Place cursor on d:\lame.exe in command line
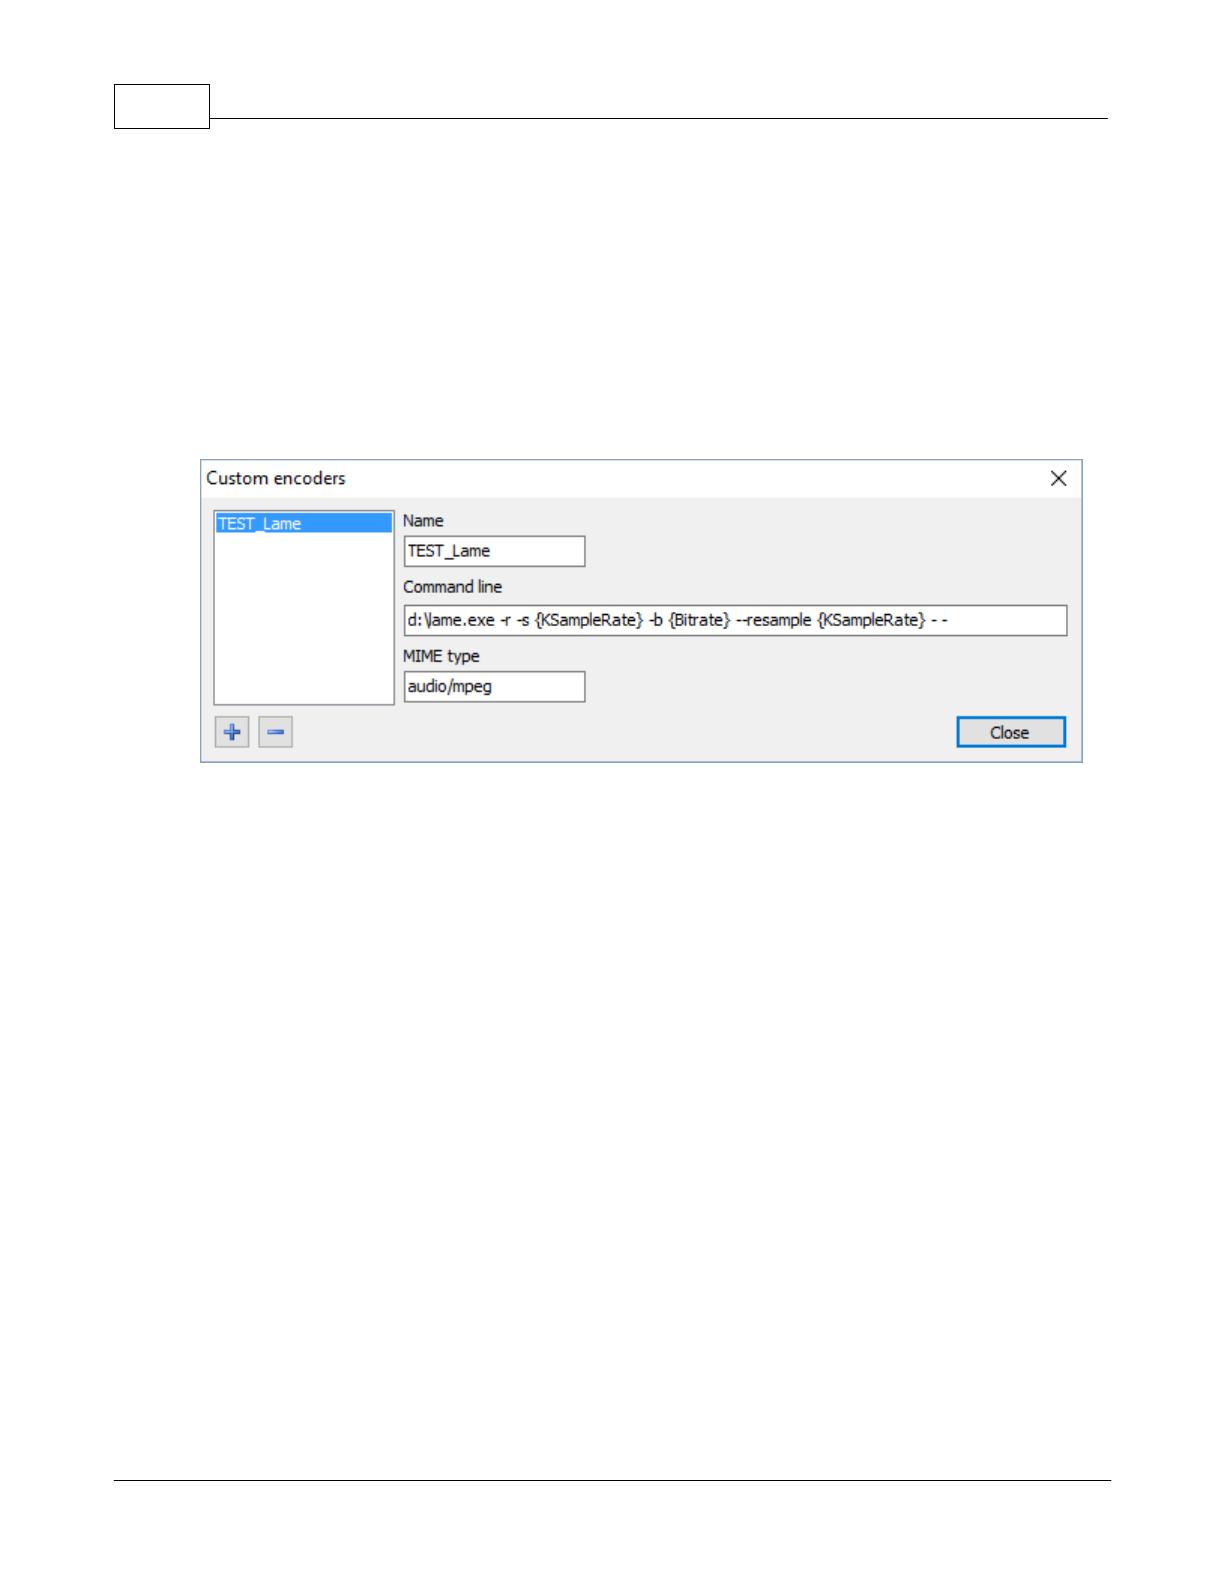1224x1584 pixels. (451, 620)
